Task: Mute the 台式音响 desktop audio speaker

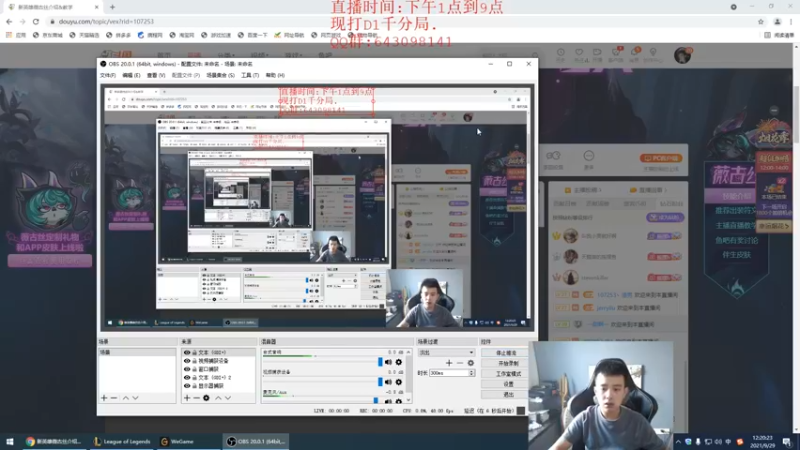Action: click(388, 362)
